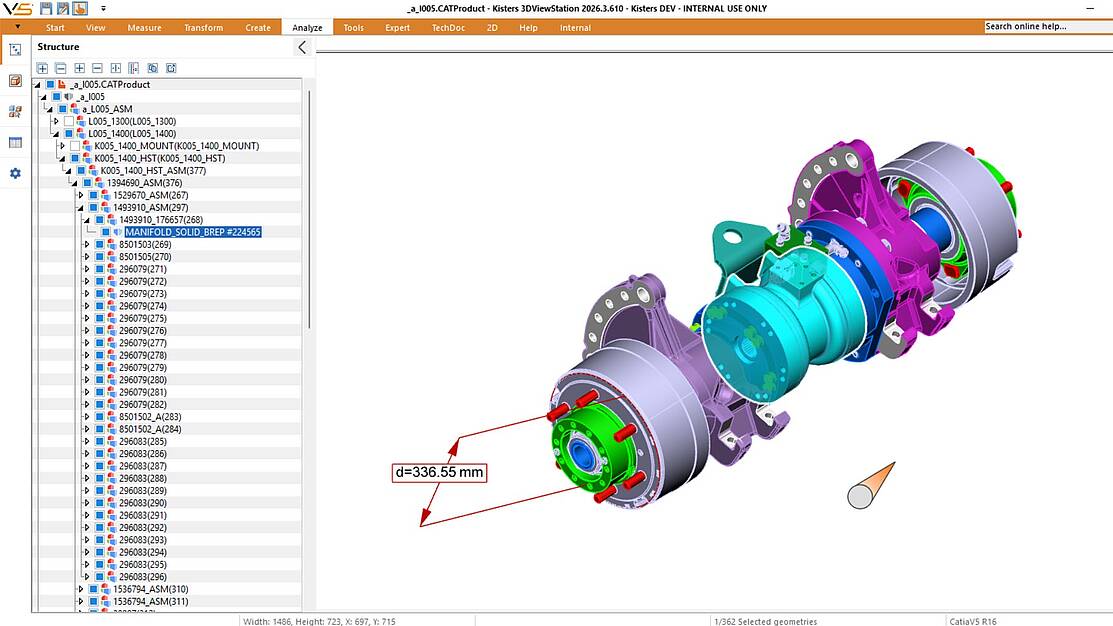This screenshot has width=1113, height=626.
Task: Collapse the 1493910_176657(268) node
Action: point(87,220)
